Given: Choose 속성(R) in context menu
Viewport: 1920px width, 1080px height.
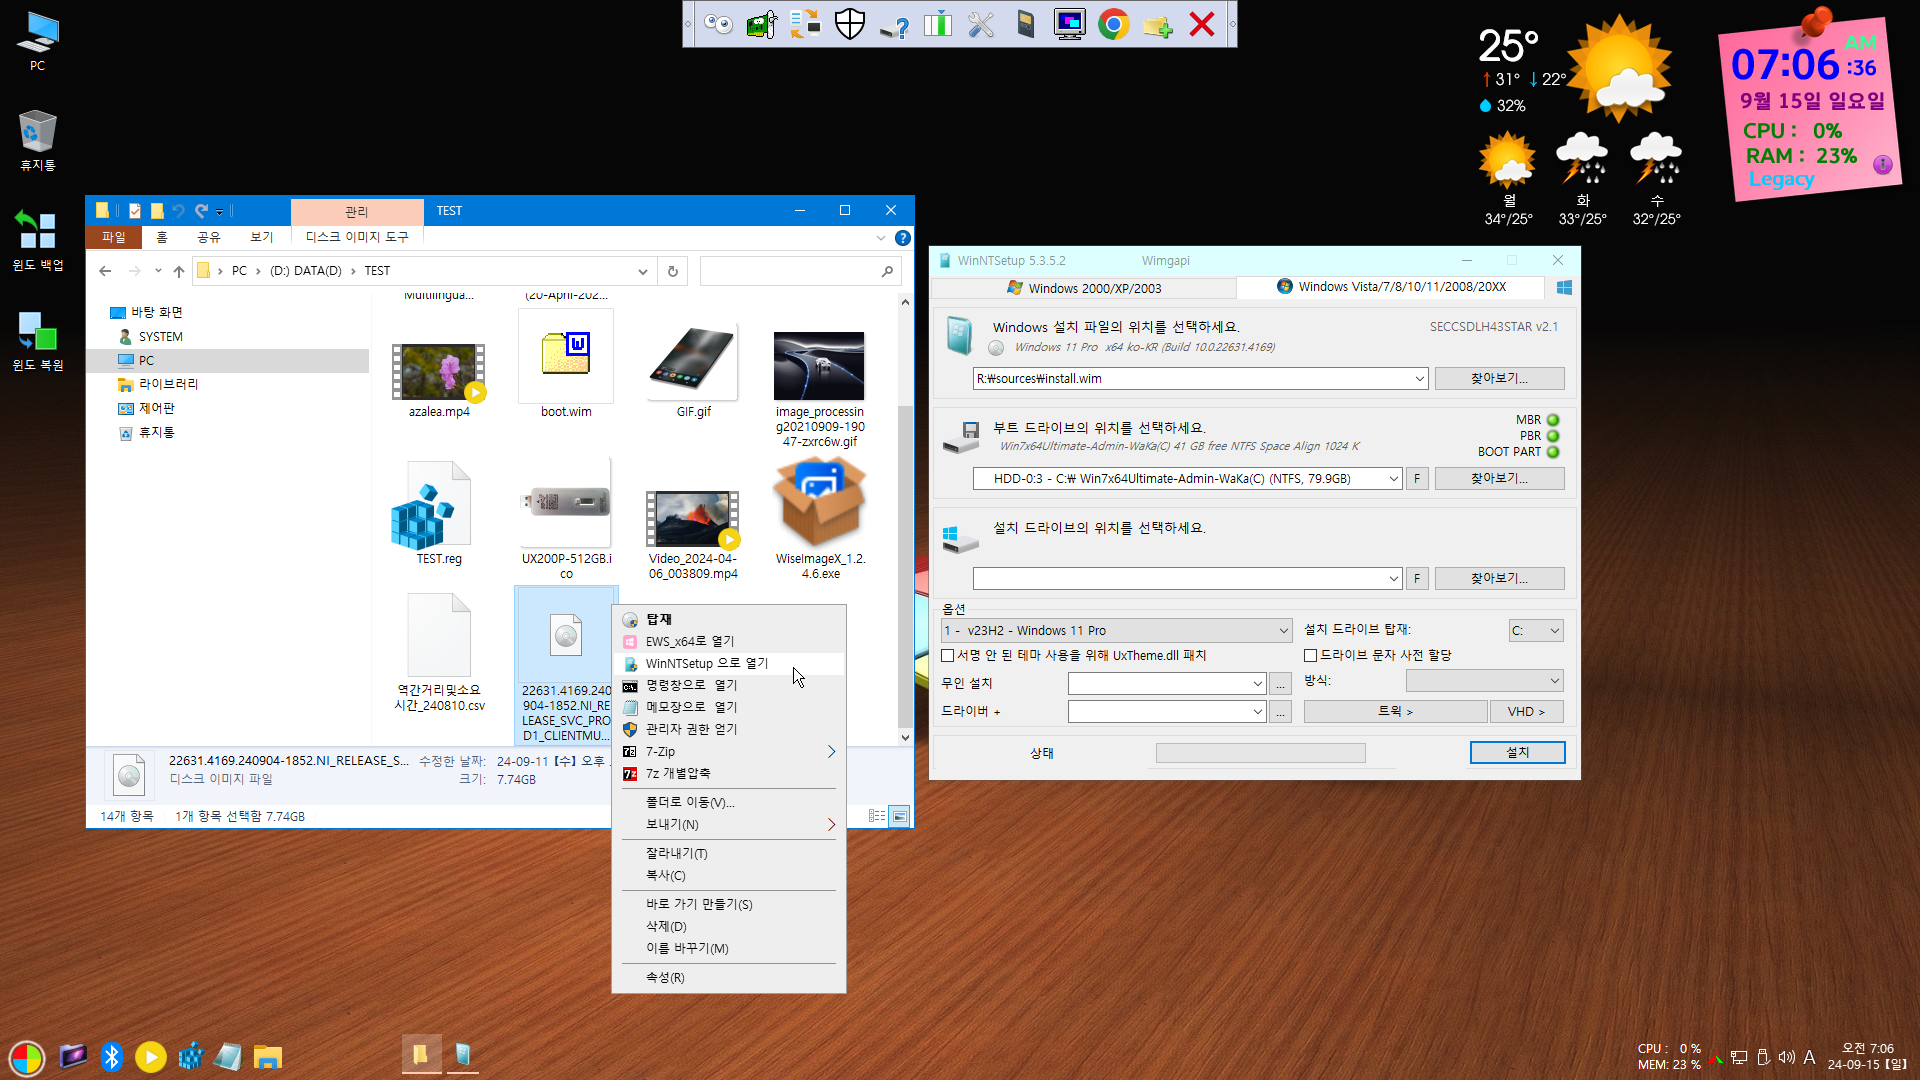Looking at the screenshot, I should pos(729,978).
